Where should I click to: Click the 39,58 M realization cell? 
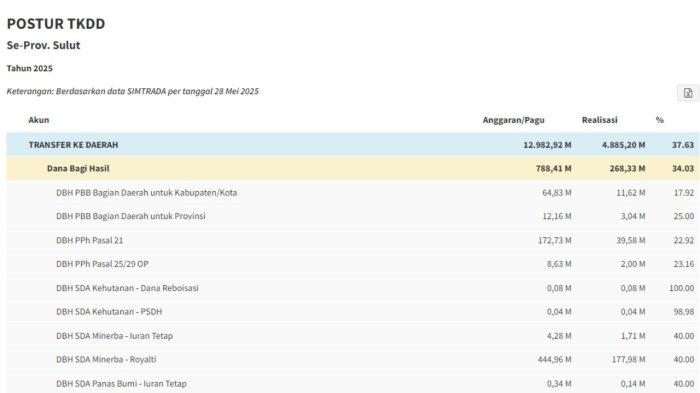coord(631,240)
